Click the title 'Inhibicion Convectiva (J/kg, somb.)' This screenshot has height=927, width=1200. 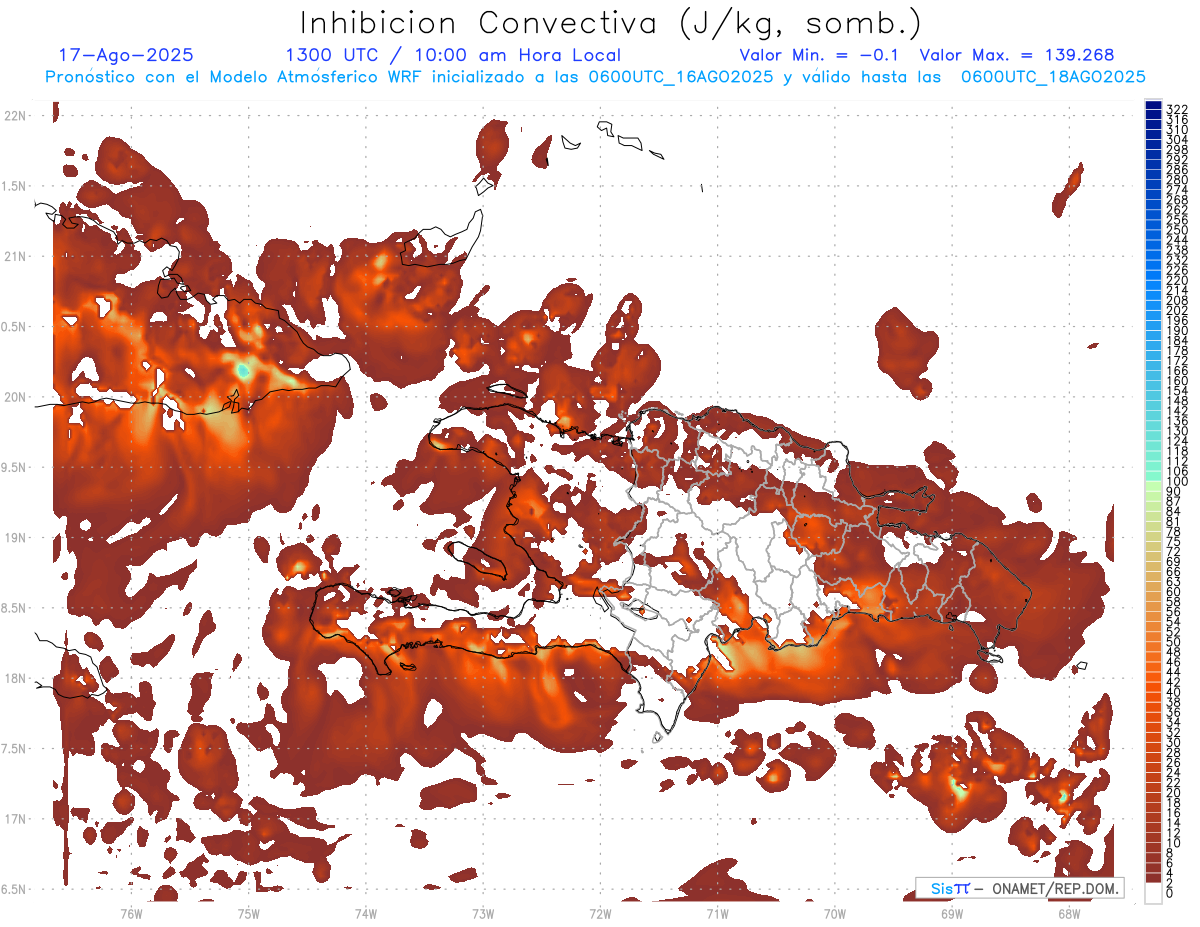(611, 23)
